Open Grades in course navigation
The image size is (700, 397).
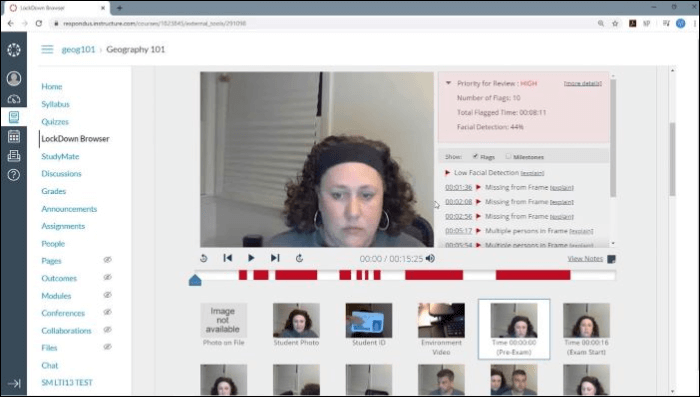[x=54, y=191]
